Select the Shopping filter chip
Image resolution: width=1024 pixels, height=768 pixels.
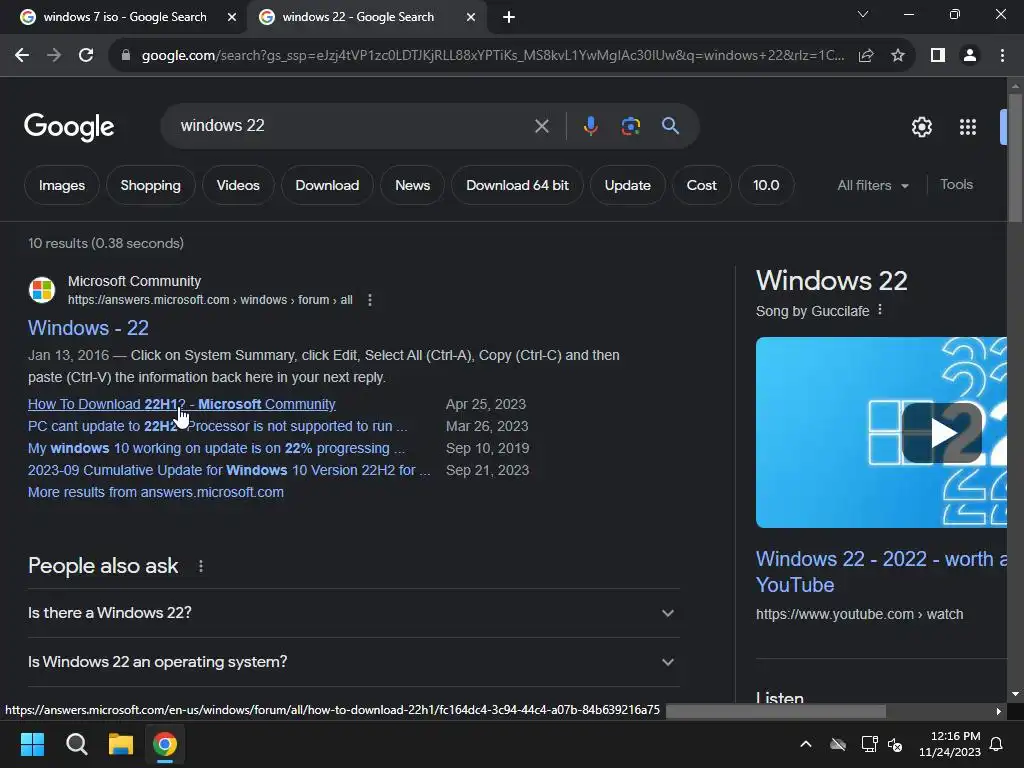coord(150,185)
